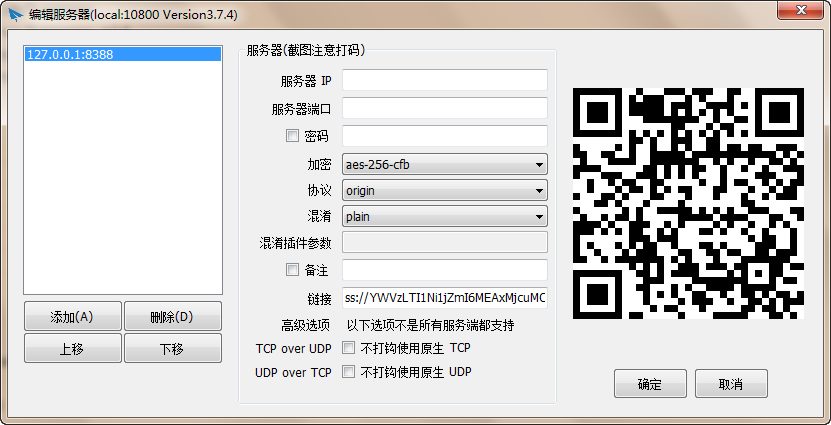Confirm with the 确定 button
The image size is (831, 425).
[x=650, y=384]
